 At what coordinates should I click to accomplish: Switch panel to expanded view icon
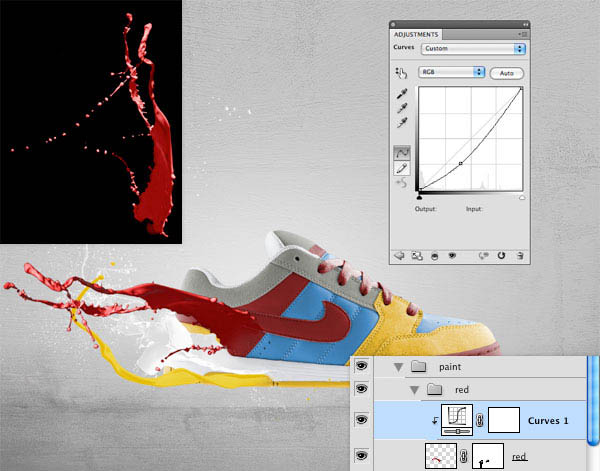tap(417, 256)
